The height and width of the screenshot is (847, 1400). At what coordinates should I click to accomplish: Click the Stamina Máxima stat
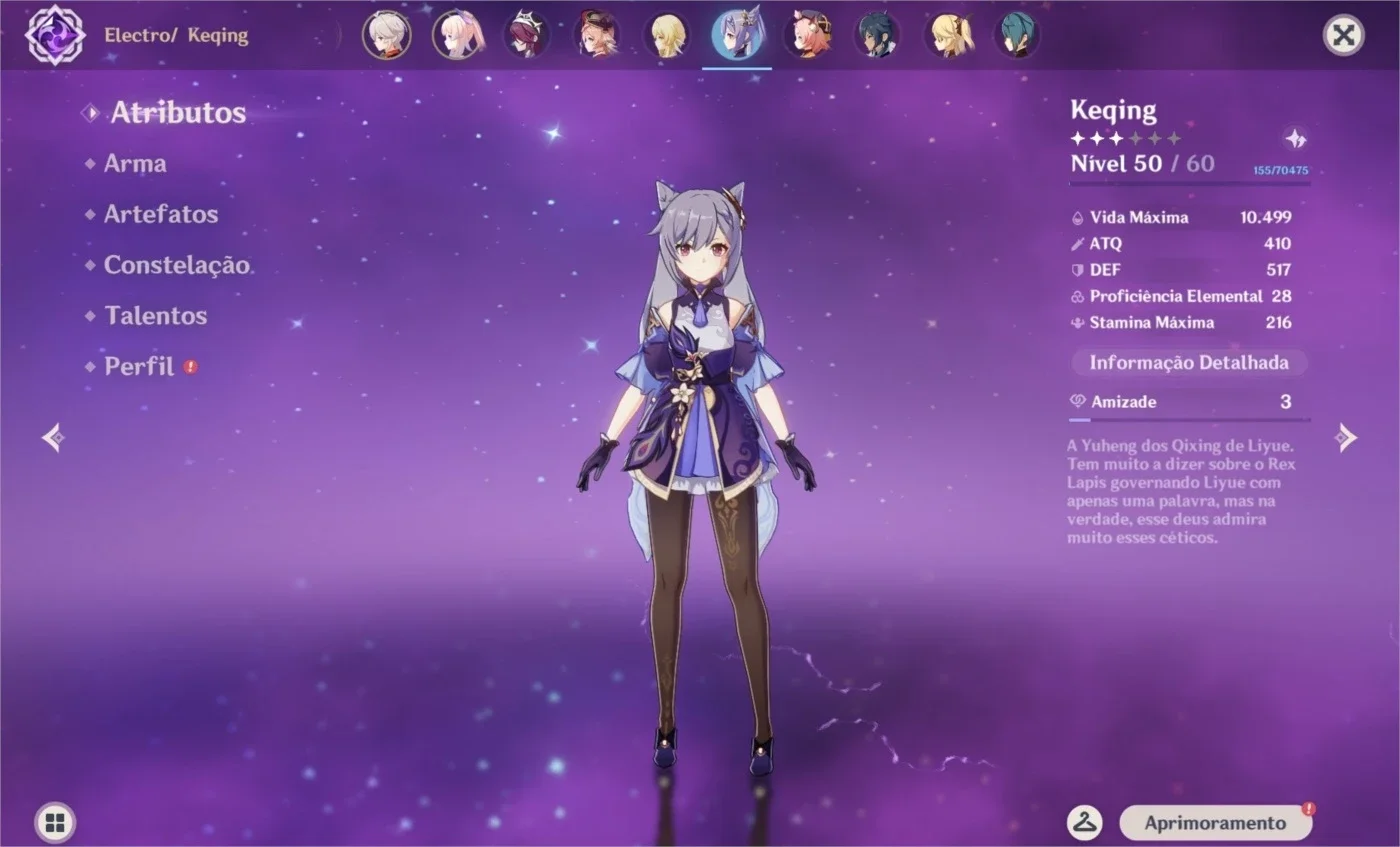[1181, 322]
